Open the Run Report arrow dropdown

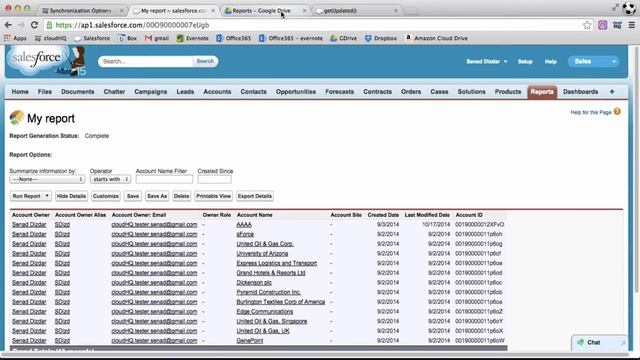(x=47, y=196)
